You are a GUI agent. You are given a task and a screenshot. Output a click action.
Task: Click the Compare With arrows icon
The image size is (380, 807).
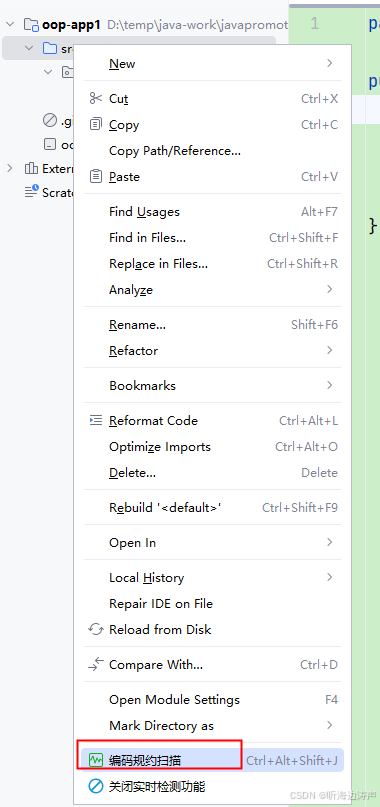(96, 664)
